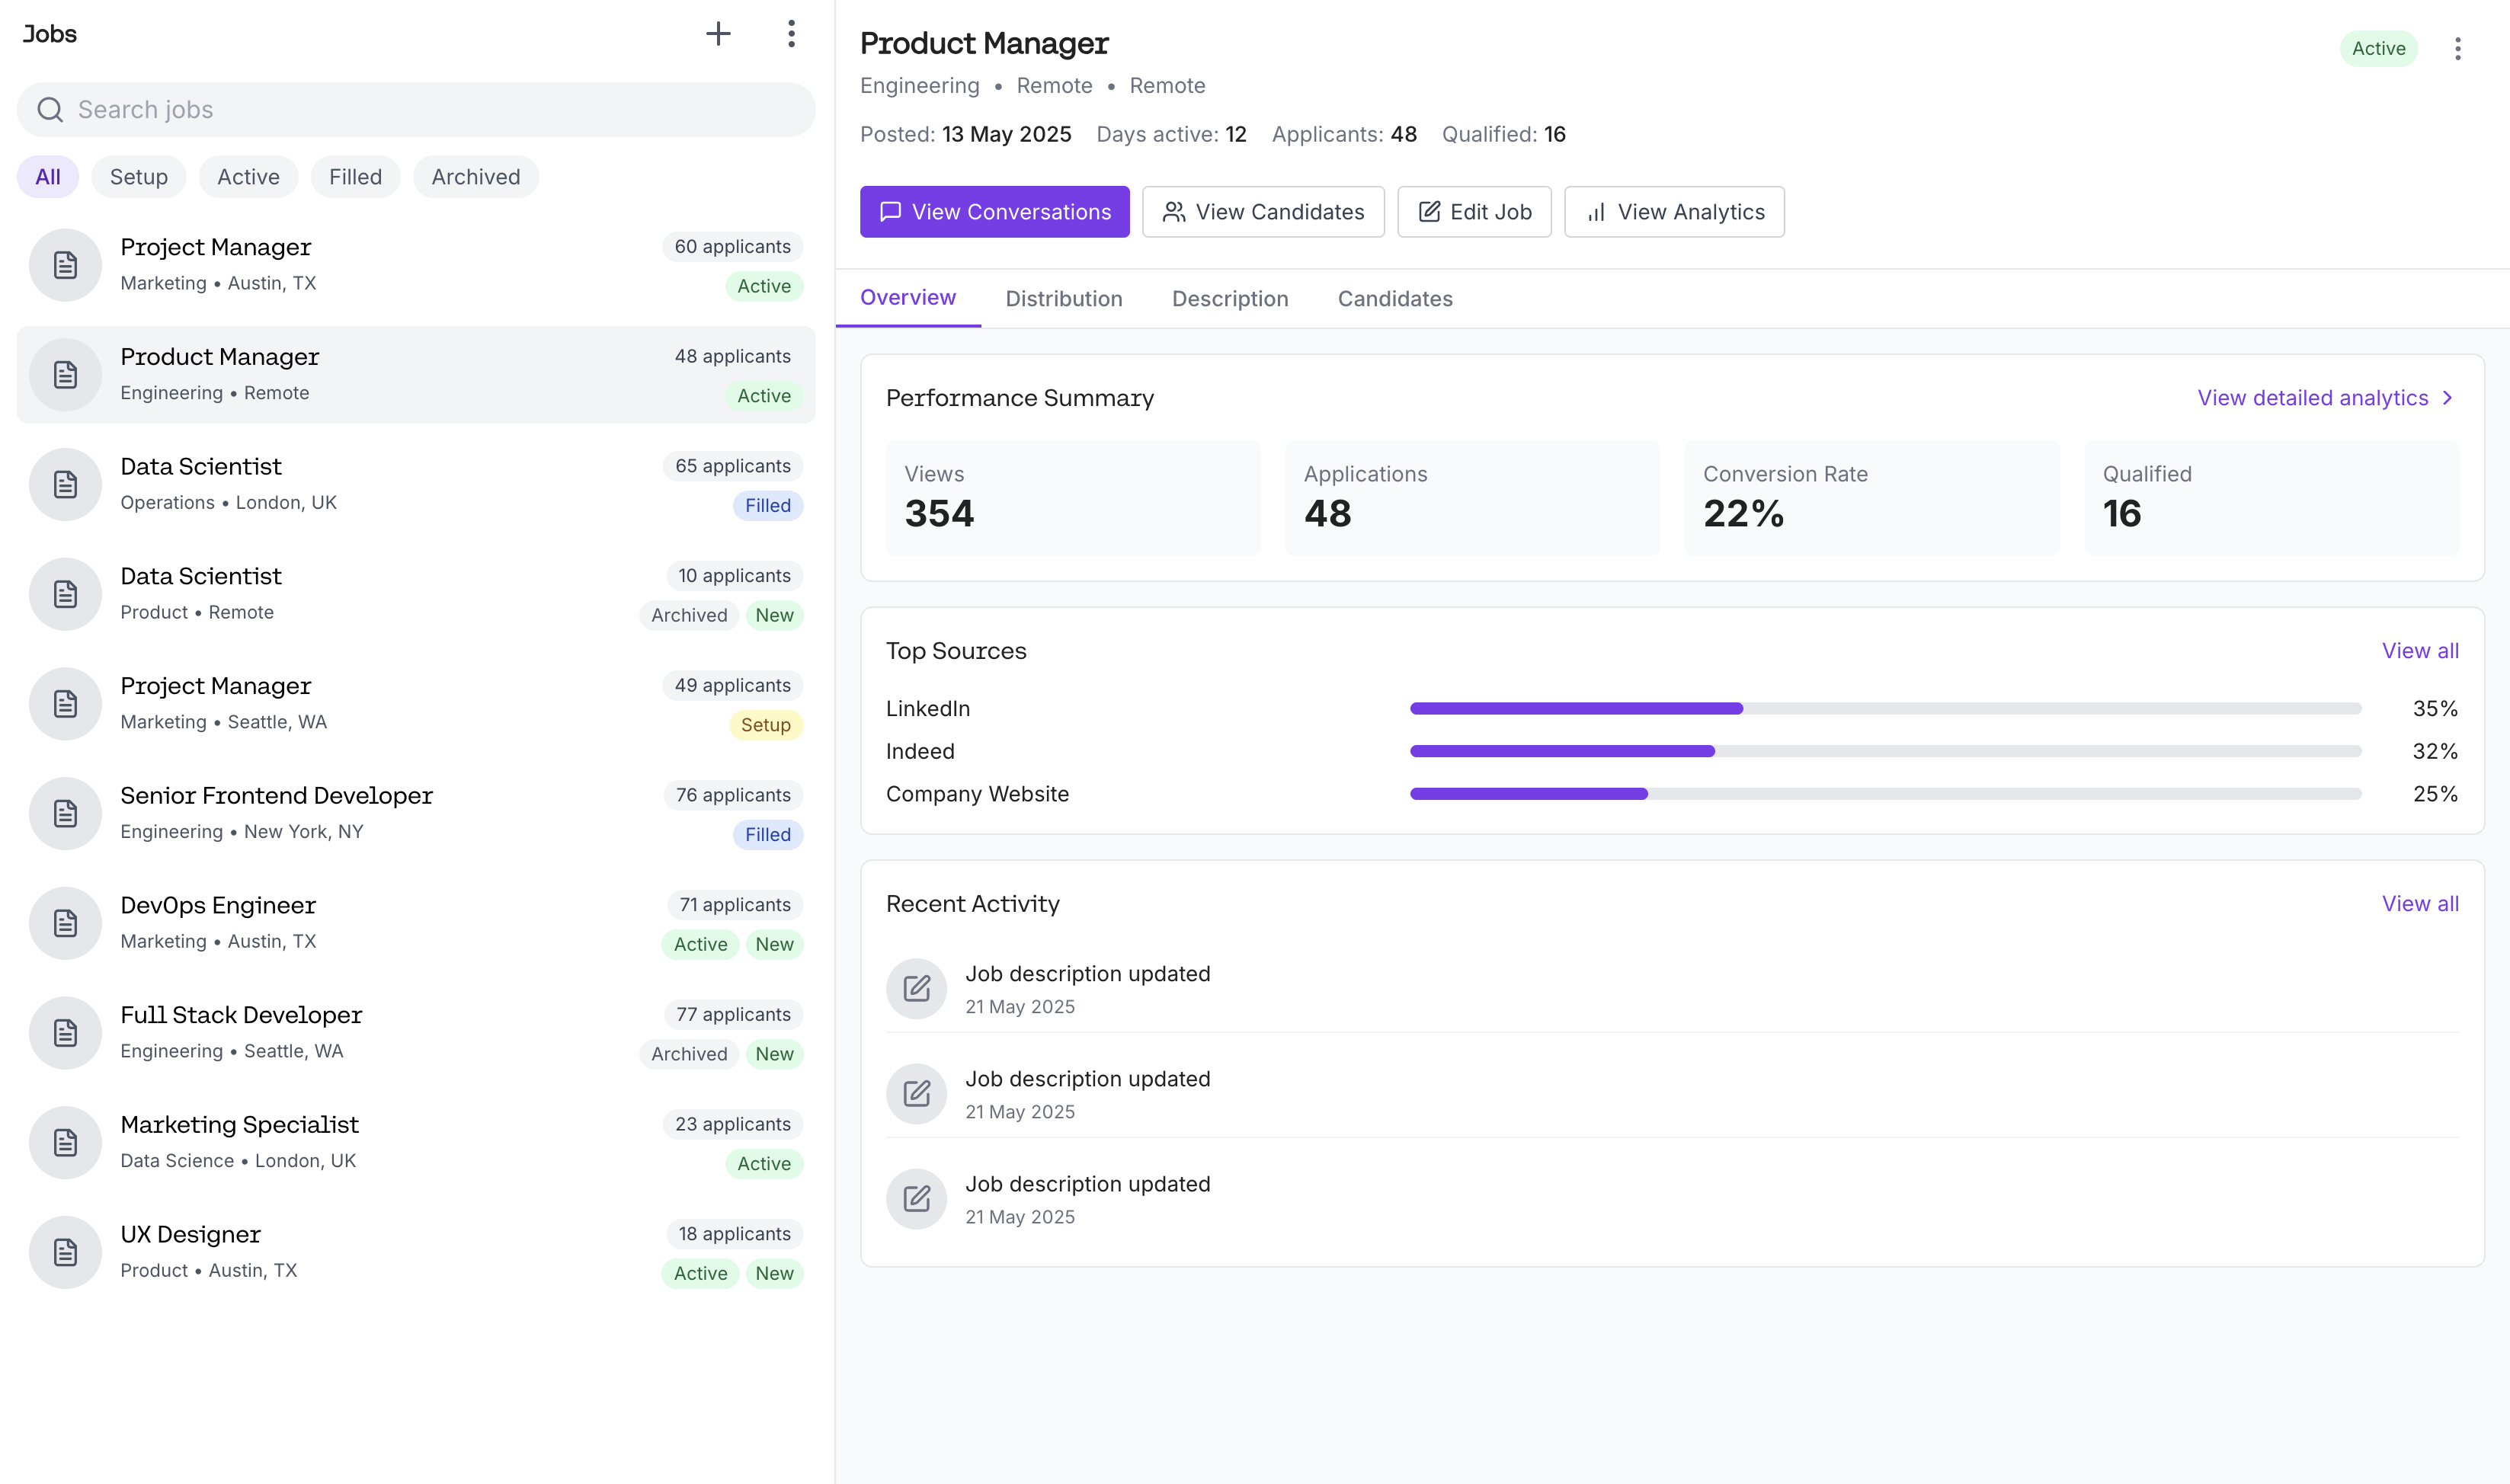Open Product Manager header kebab menu
Screen dimensions: 2510x1484
[x=2457, y=49]
